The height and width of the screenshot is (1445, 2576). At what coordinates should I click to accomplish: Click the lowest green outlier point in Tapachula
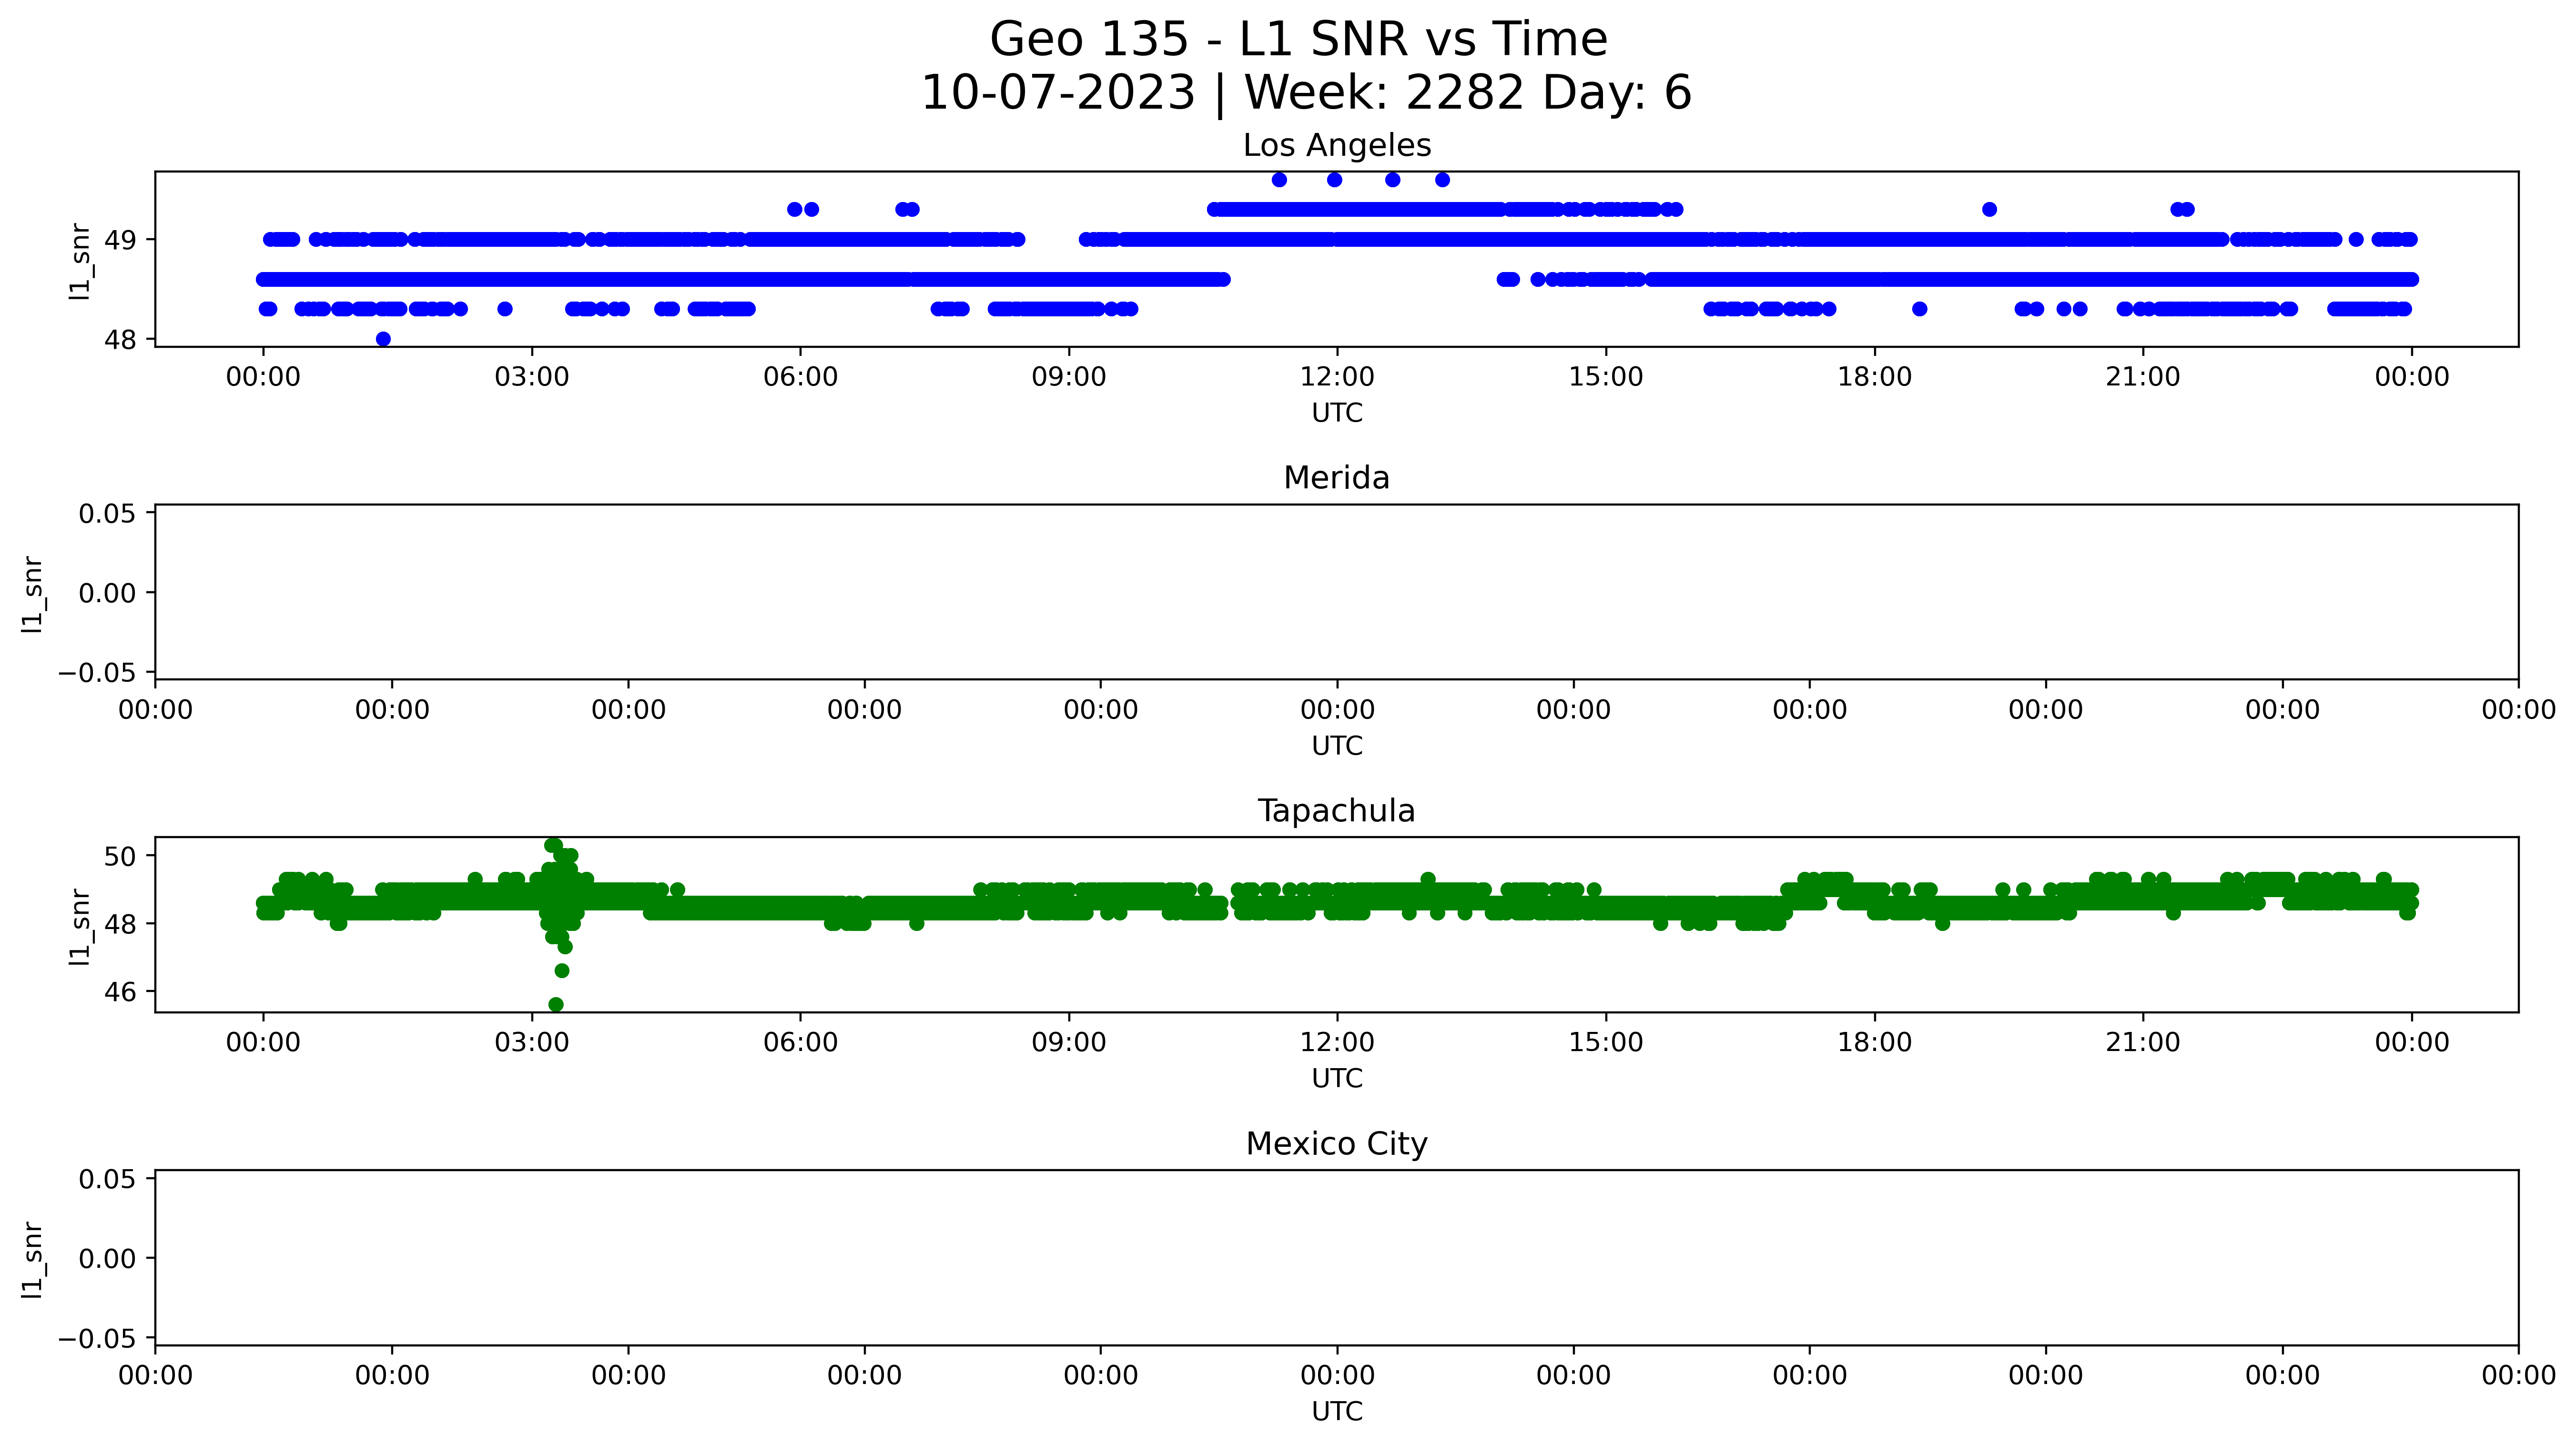(x=556, y=1004)
